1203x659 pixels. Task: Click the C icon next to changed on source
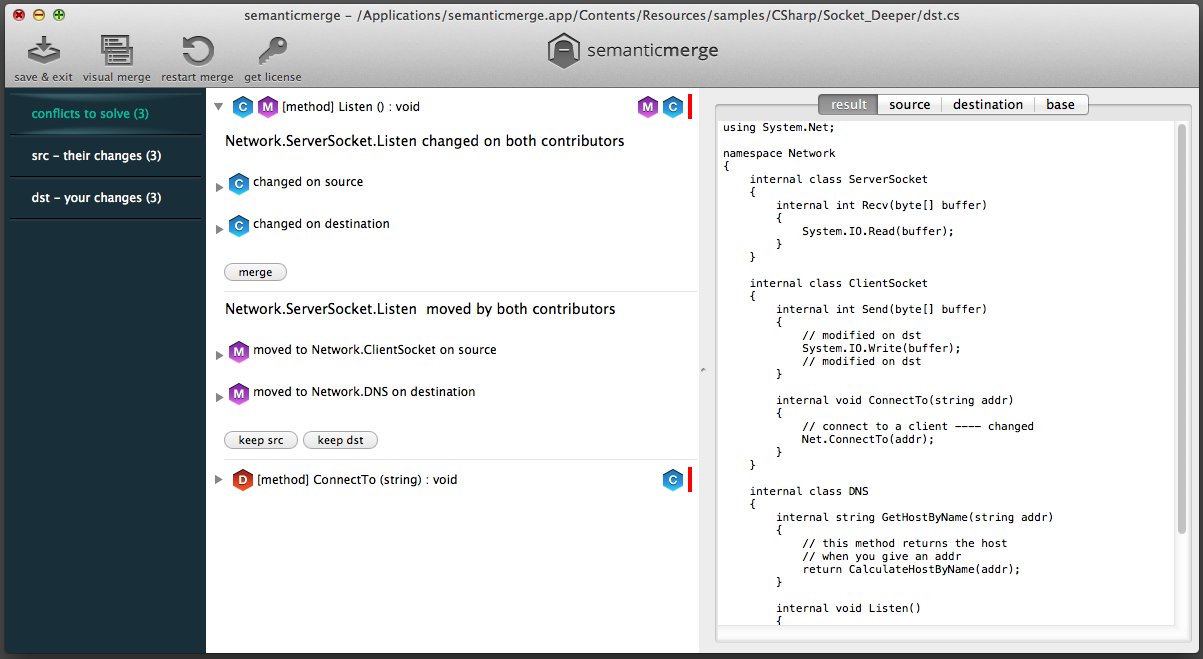click(x=238, y=183)
